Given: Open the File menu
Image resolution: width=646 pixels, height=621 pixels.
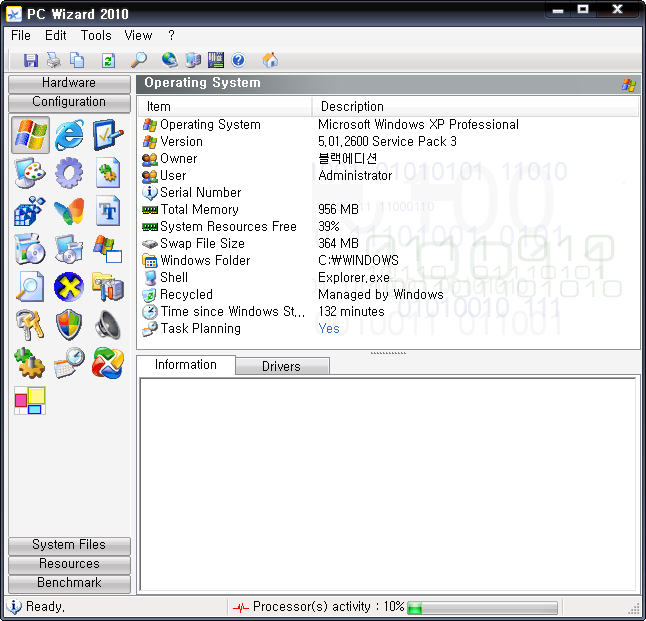Looking at the screenshot, I should coord(21,35).
